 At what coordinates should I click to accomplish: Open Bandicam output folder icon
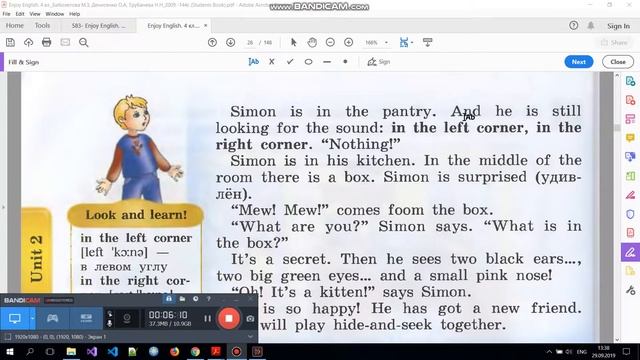click(x=182, y=299)
